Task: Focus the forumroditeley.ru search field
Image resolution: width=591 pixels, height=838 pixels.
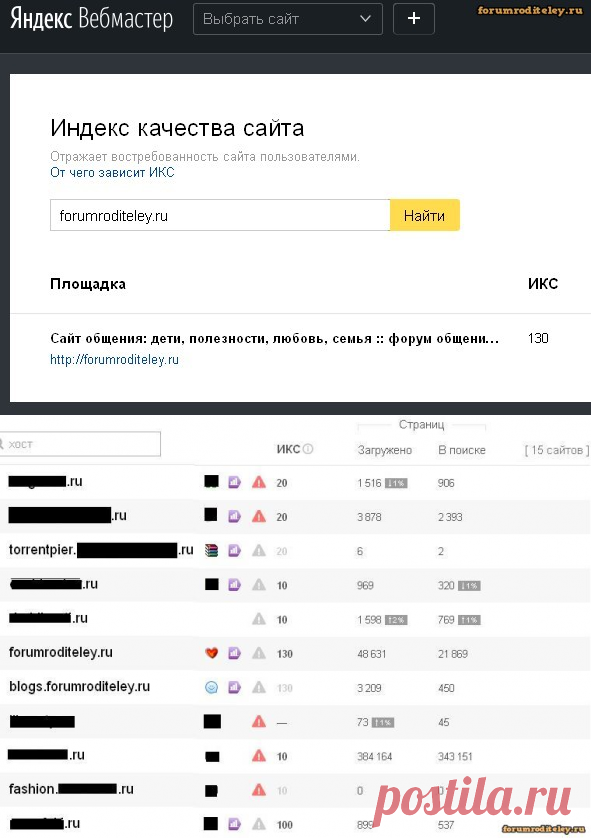Action: pos(220,215)
